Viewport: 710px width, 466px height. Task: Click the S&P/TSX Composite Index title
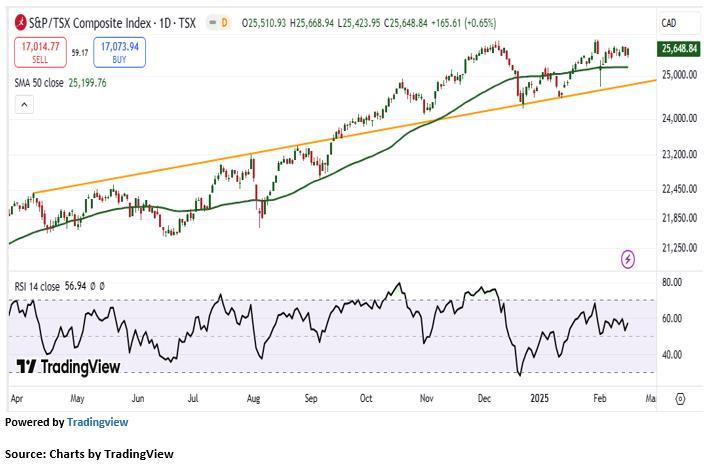(x=100, y=22)
